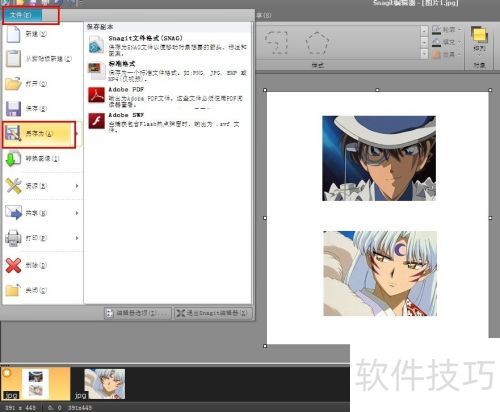Open the 填充 (Fill) color dropdown
The height and width of the screenshot is (412, 500).
[x=447, y=42]
